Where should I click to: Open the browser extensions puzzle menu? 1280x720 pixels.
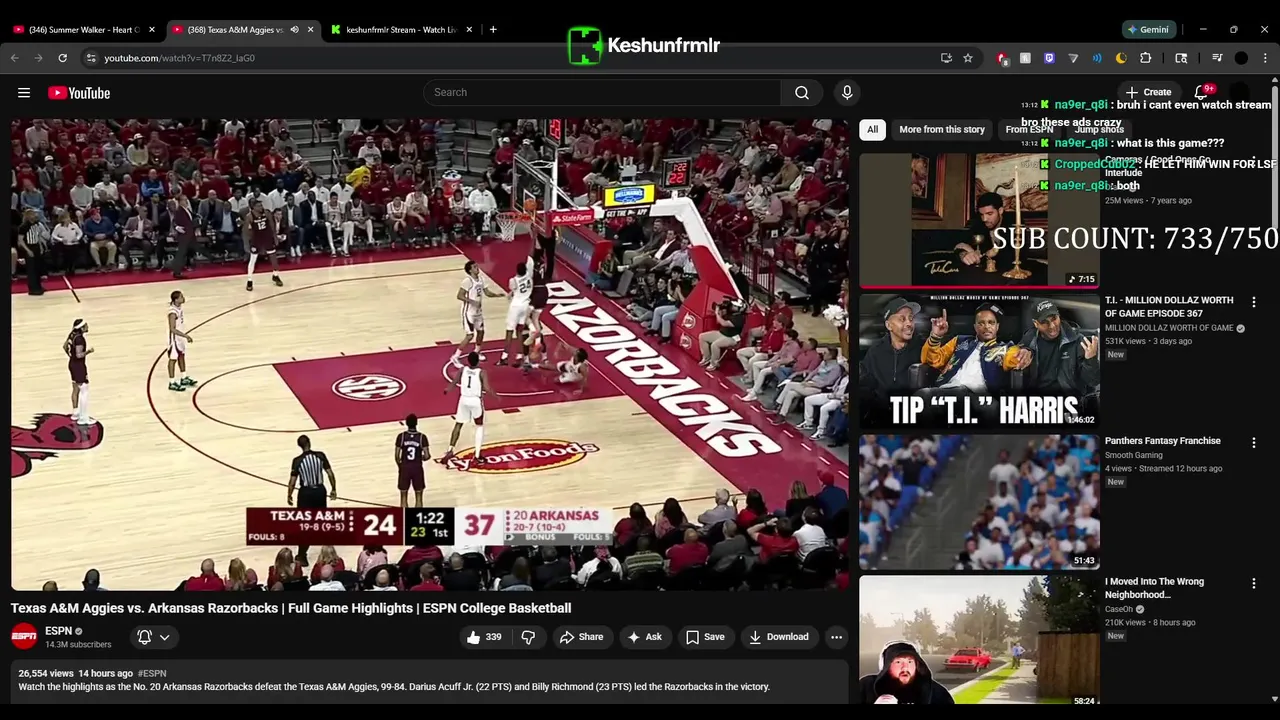pos(1145,58)
